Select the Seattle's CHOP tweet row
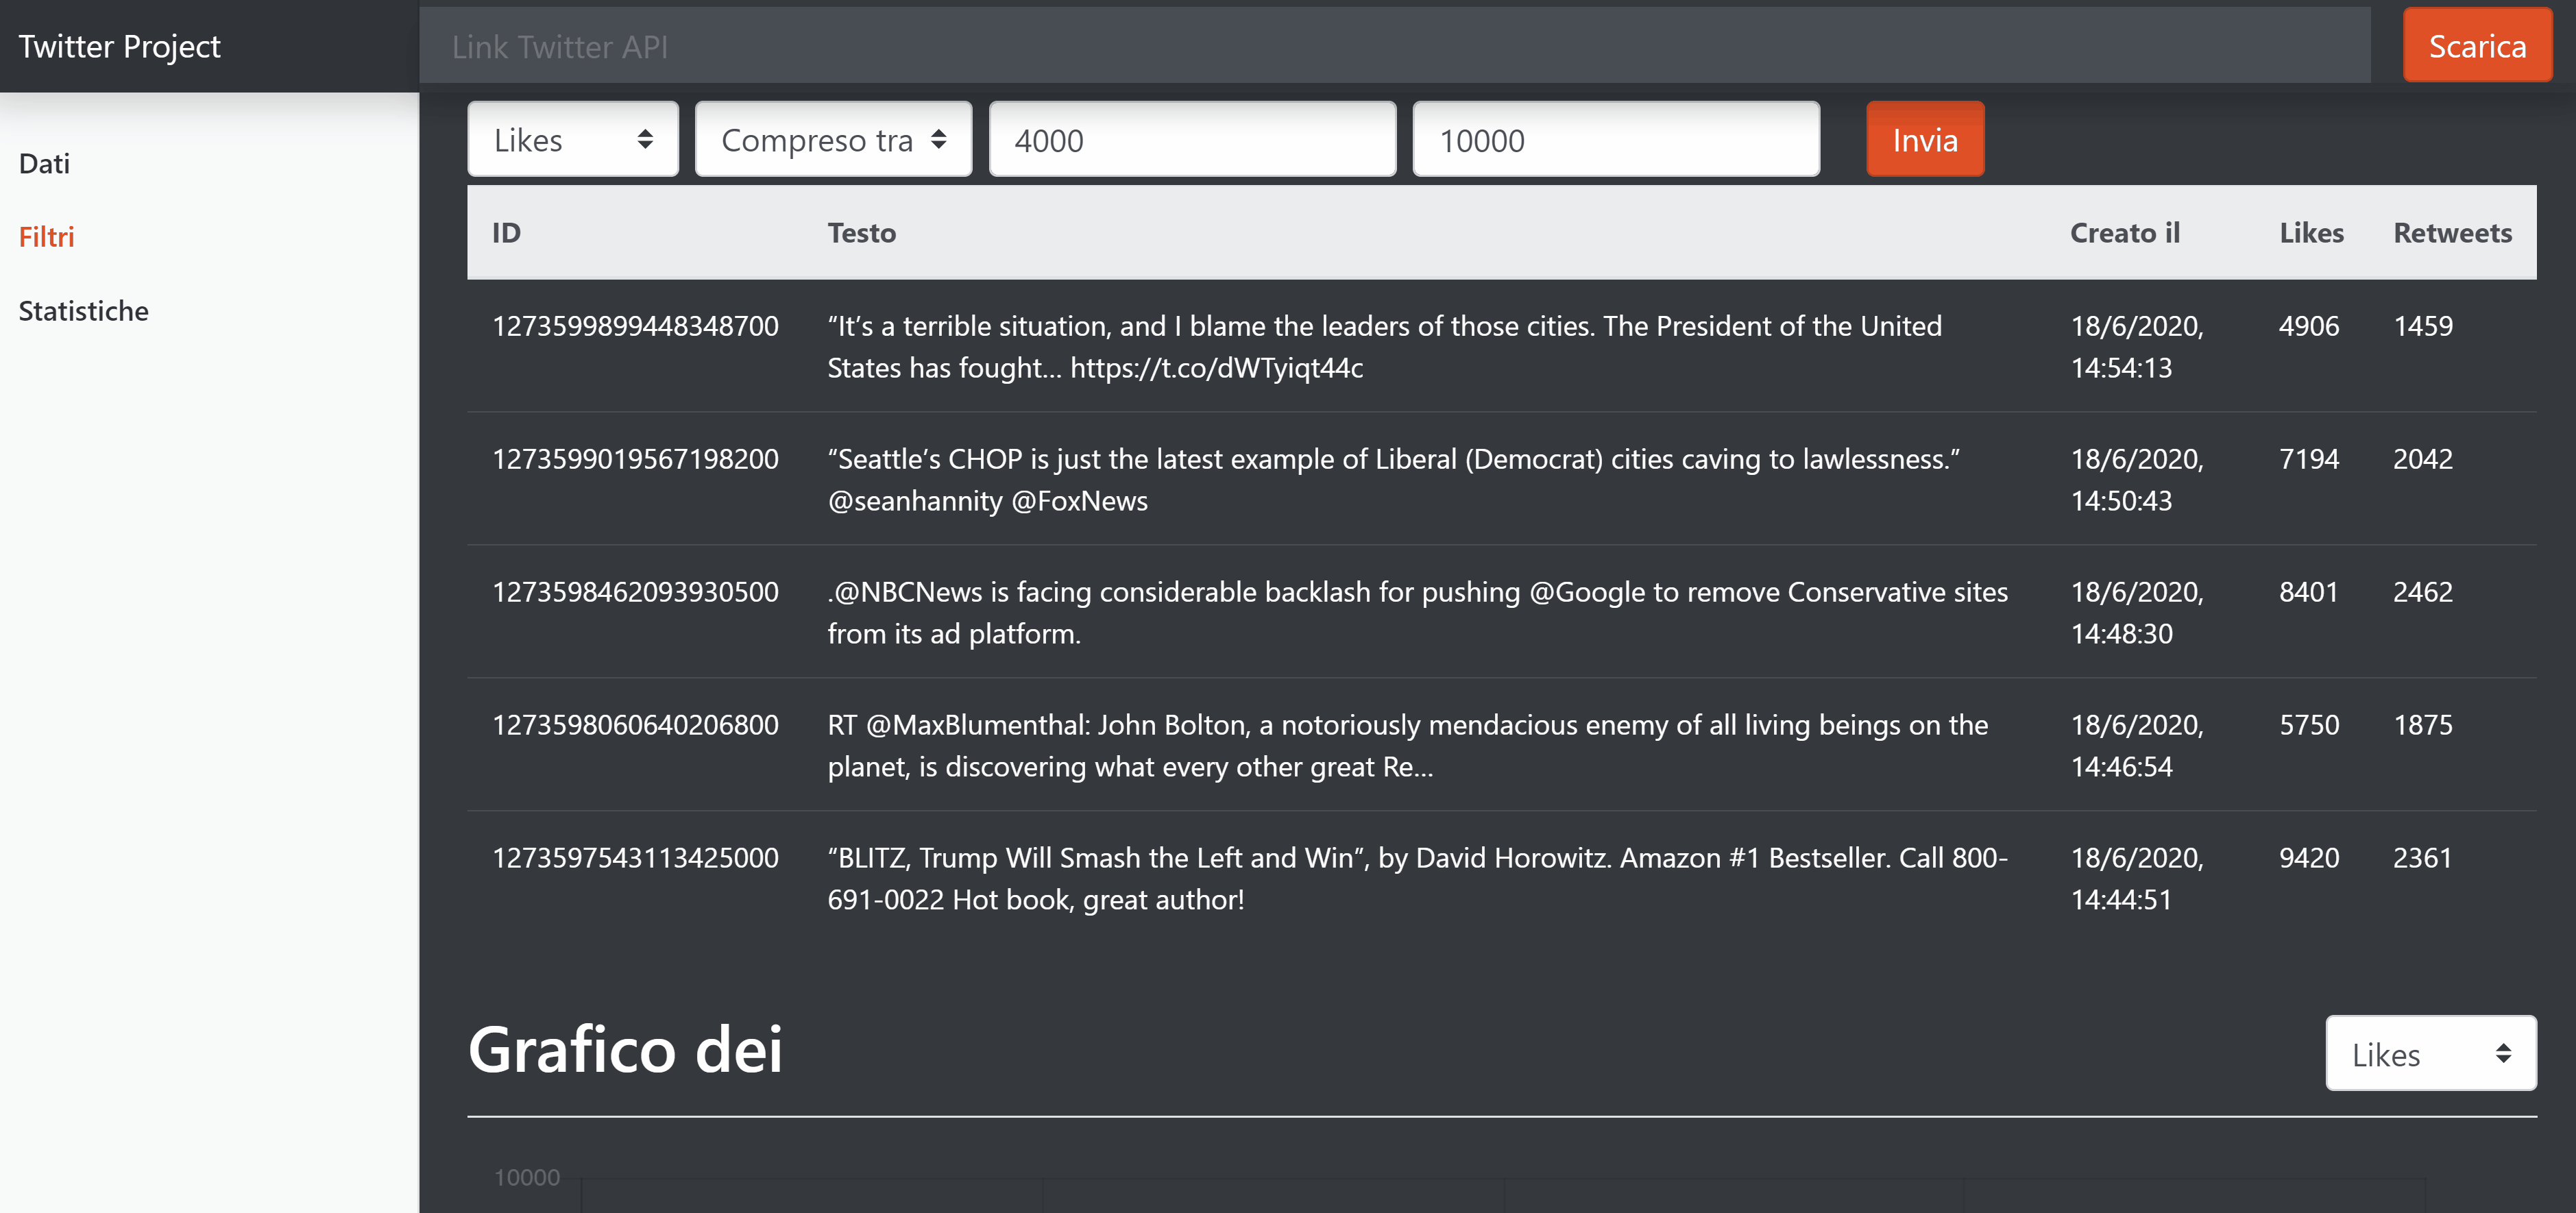The width and height of the screenshot is (2576, 1213). tap(1392, 479)
